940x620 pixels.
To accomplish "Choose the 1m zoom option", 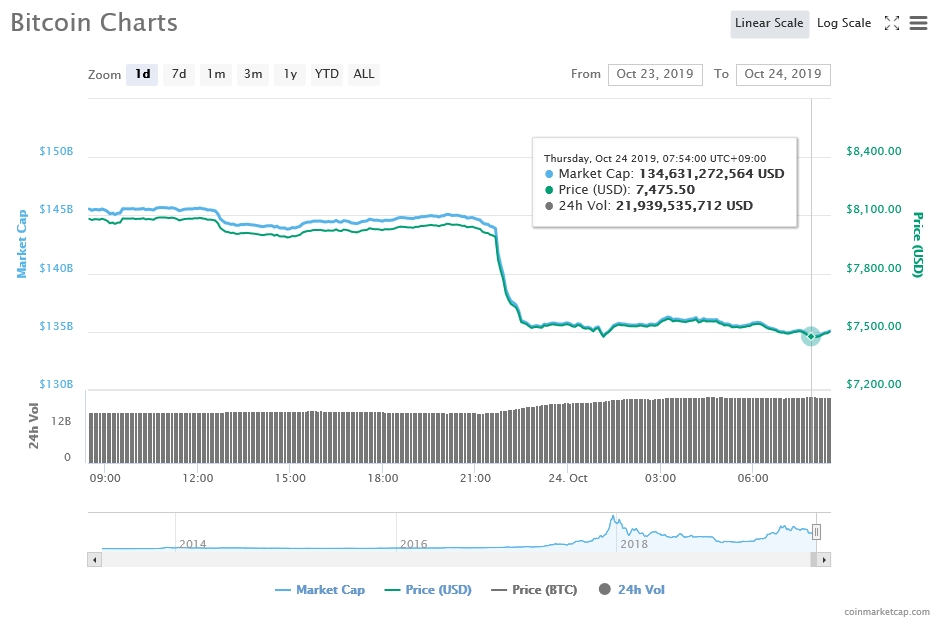I will [215, 74].
